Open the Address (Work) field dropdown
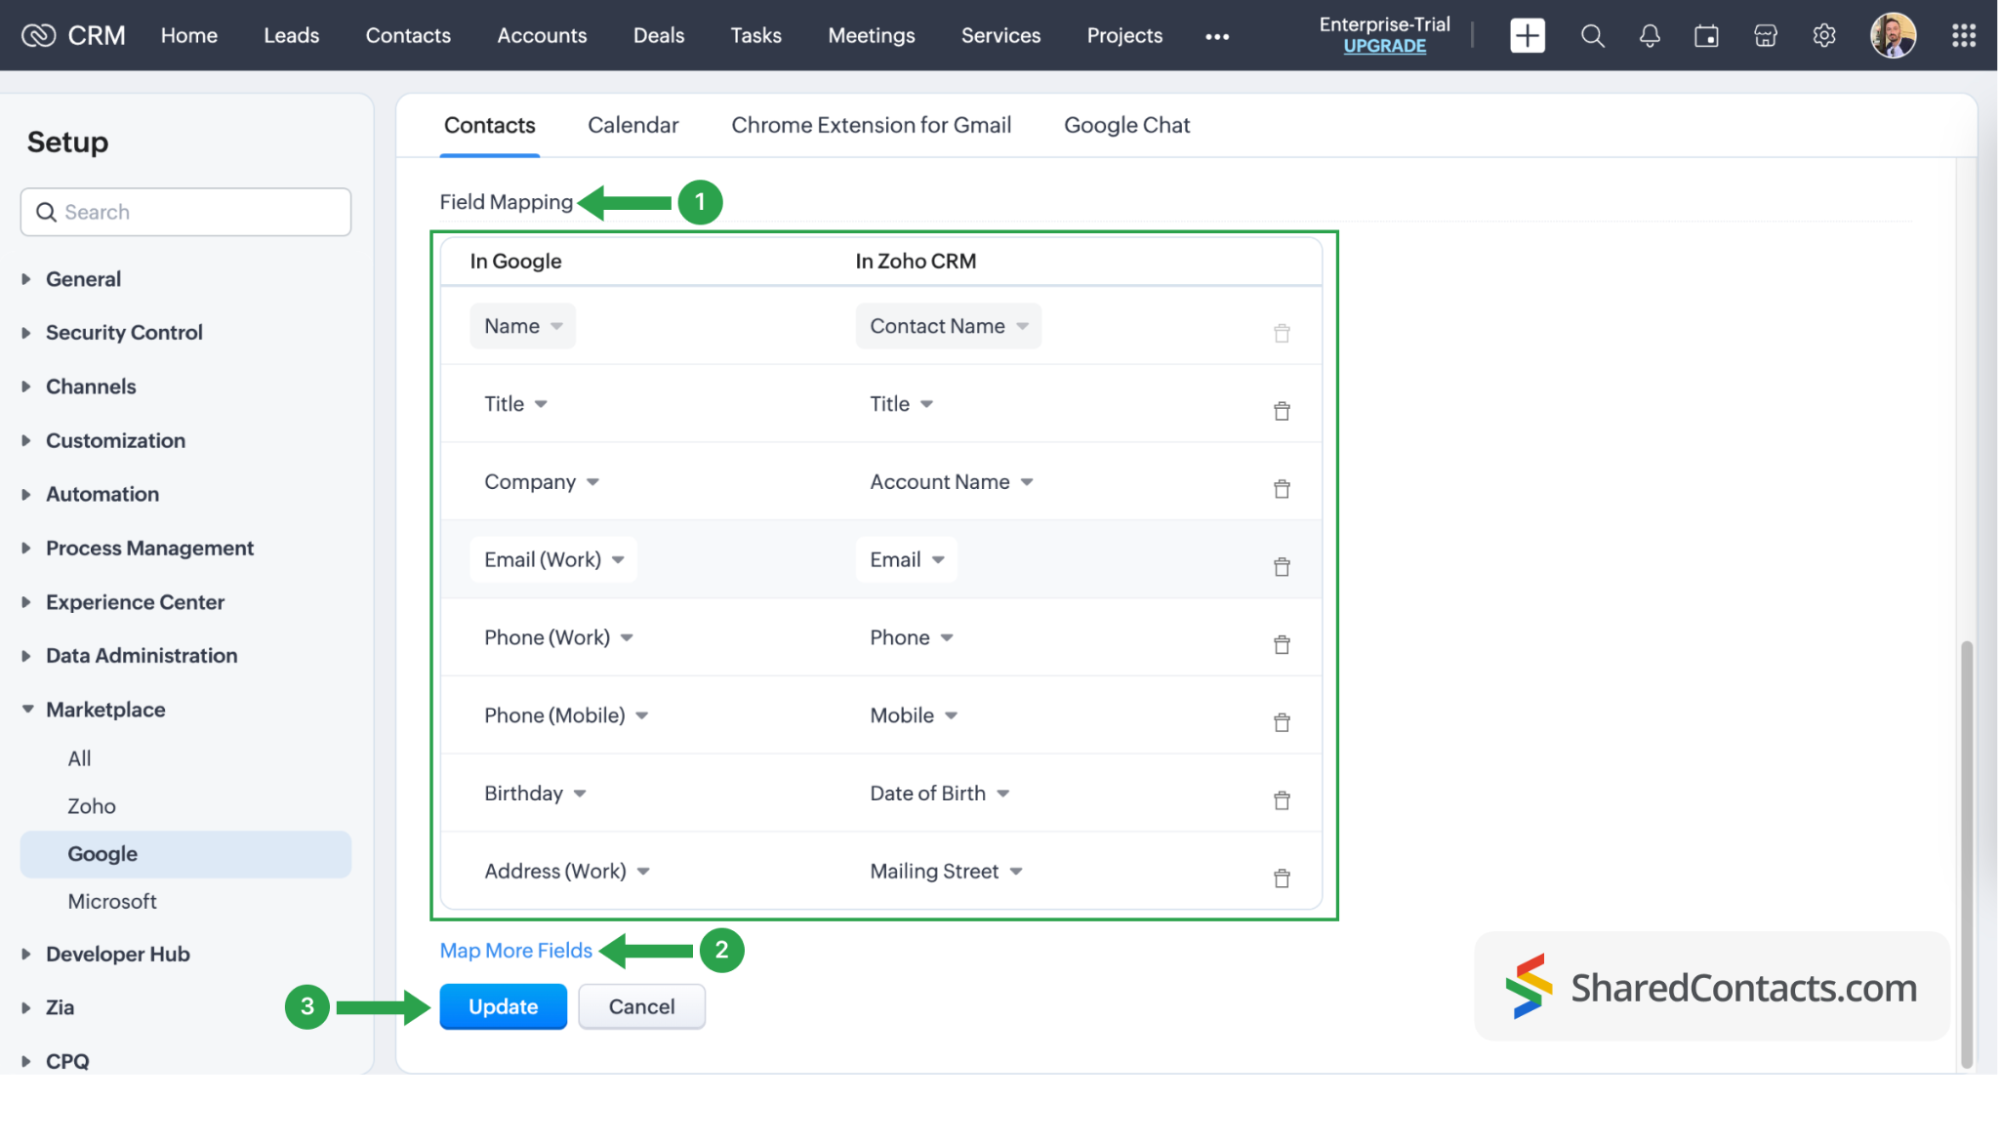This screenshot has width=1999, height=1125. coord(567,871)
